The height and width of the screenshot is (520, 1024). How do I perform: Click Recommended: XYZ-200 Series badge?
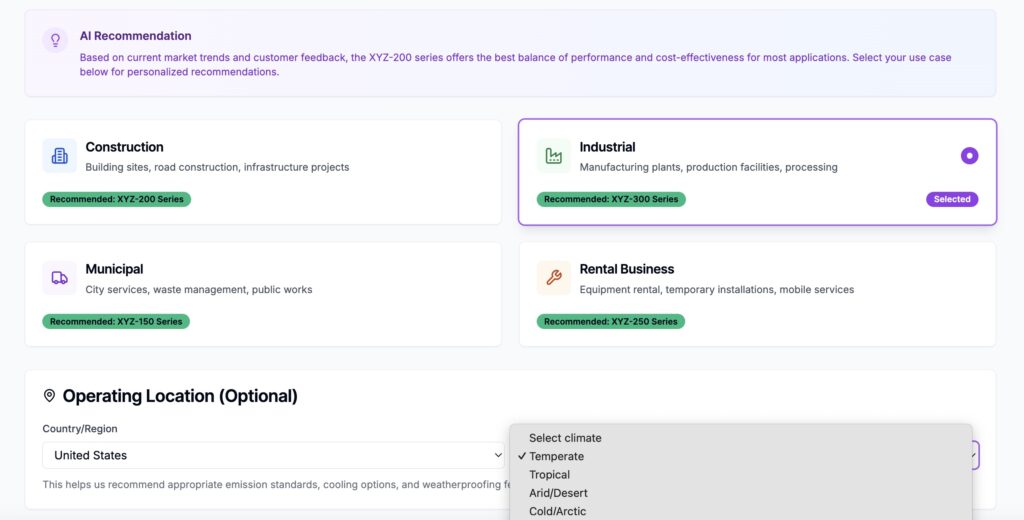pos(117,199)
